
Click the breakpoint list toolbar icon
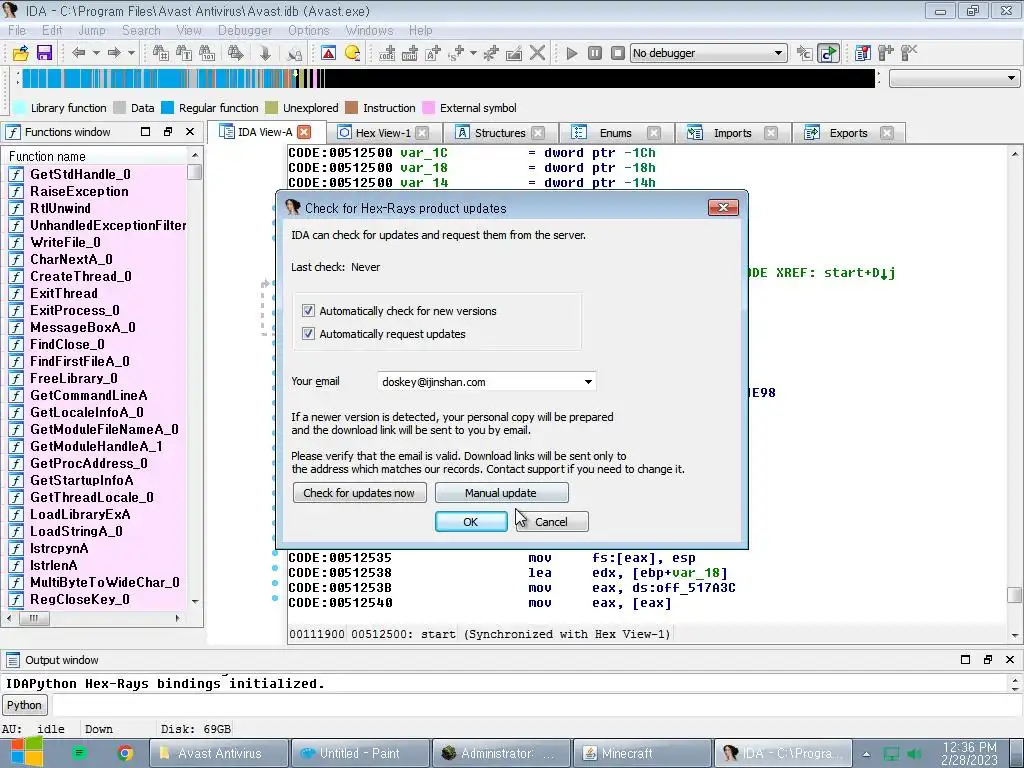click(x=863, y=53)
